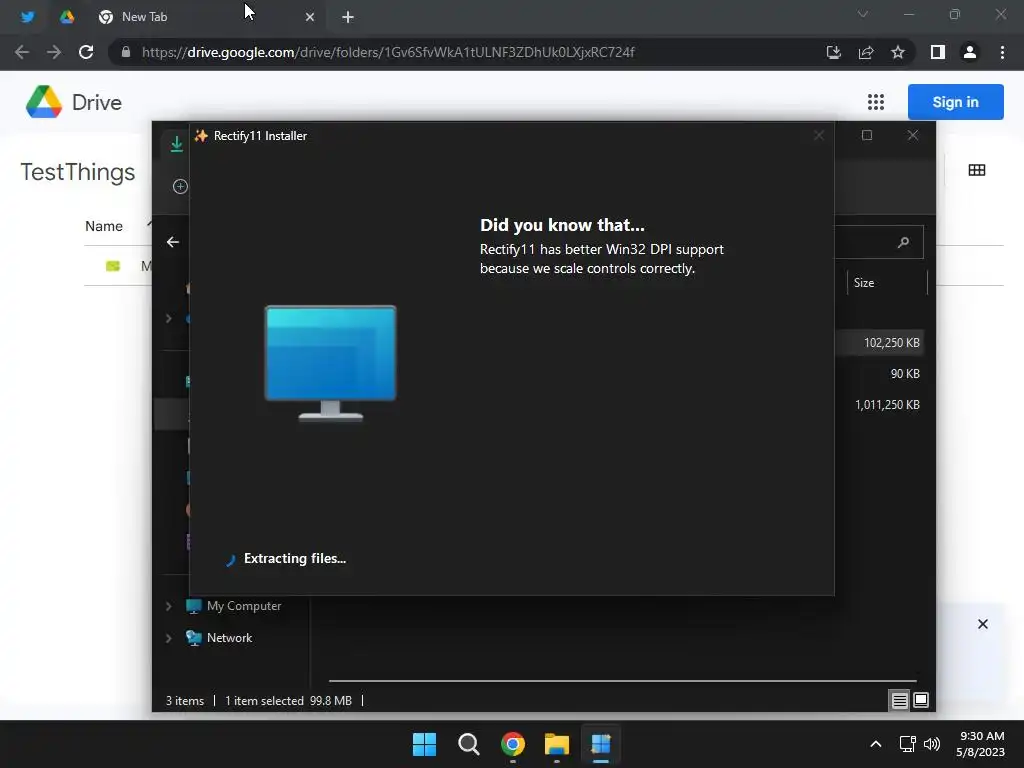Sort by the Size column header
Image resolution: width=1024 pixels, height=768 pixels.
[864, 283]
